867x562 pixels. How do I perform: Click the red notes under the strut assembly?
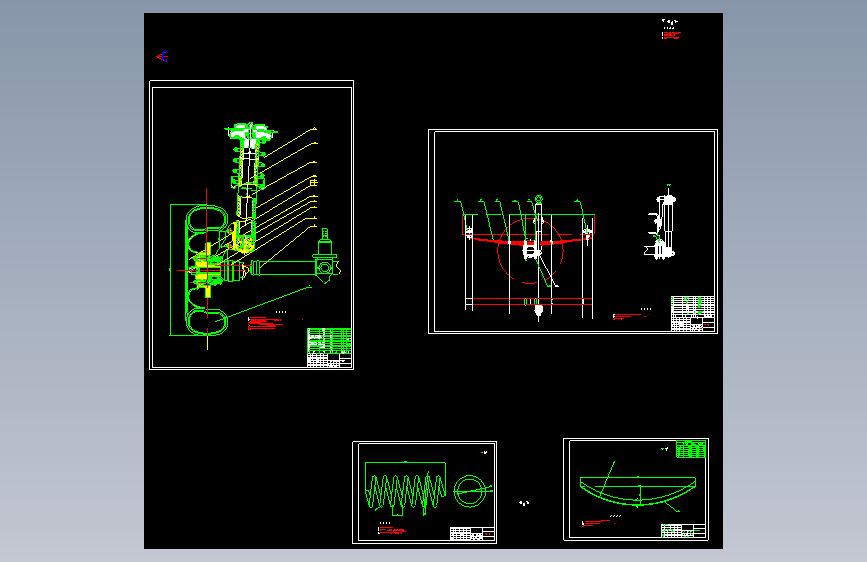tap(265, 323)
